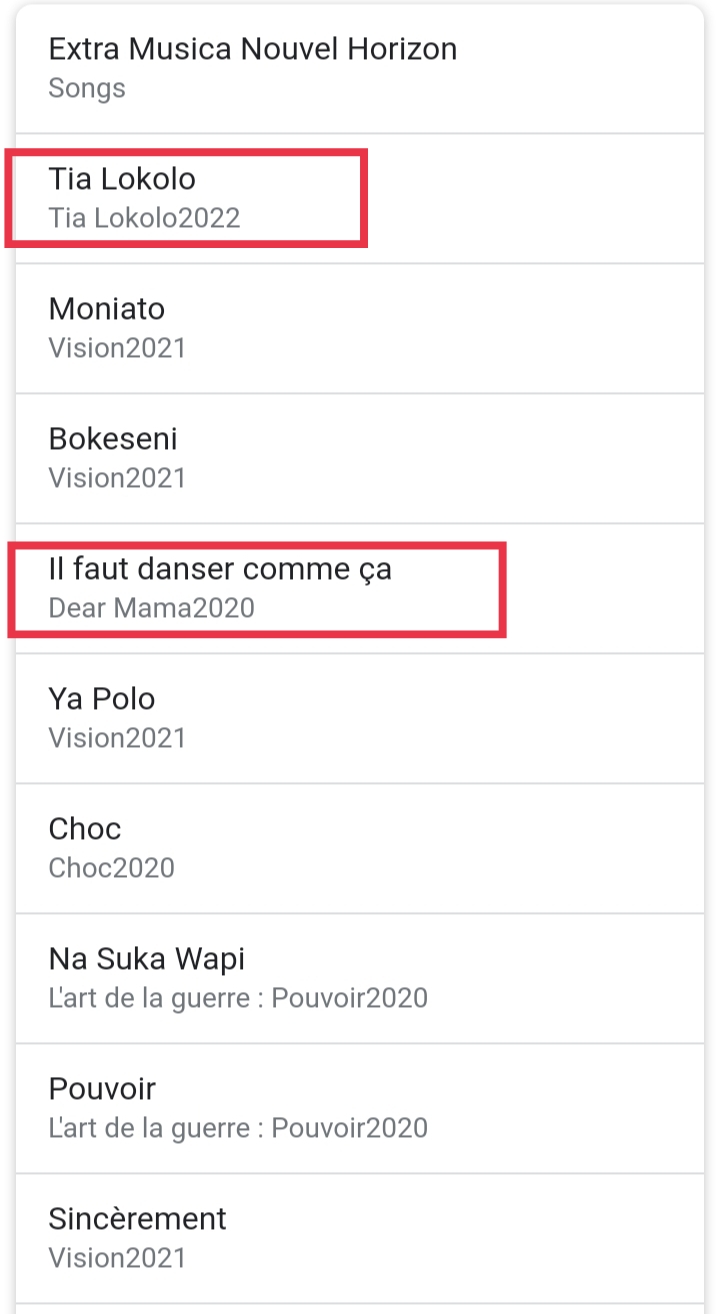
Task: Choose the song Ya Polo
Action: 360,718
